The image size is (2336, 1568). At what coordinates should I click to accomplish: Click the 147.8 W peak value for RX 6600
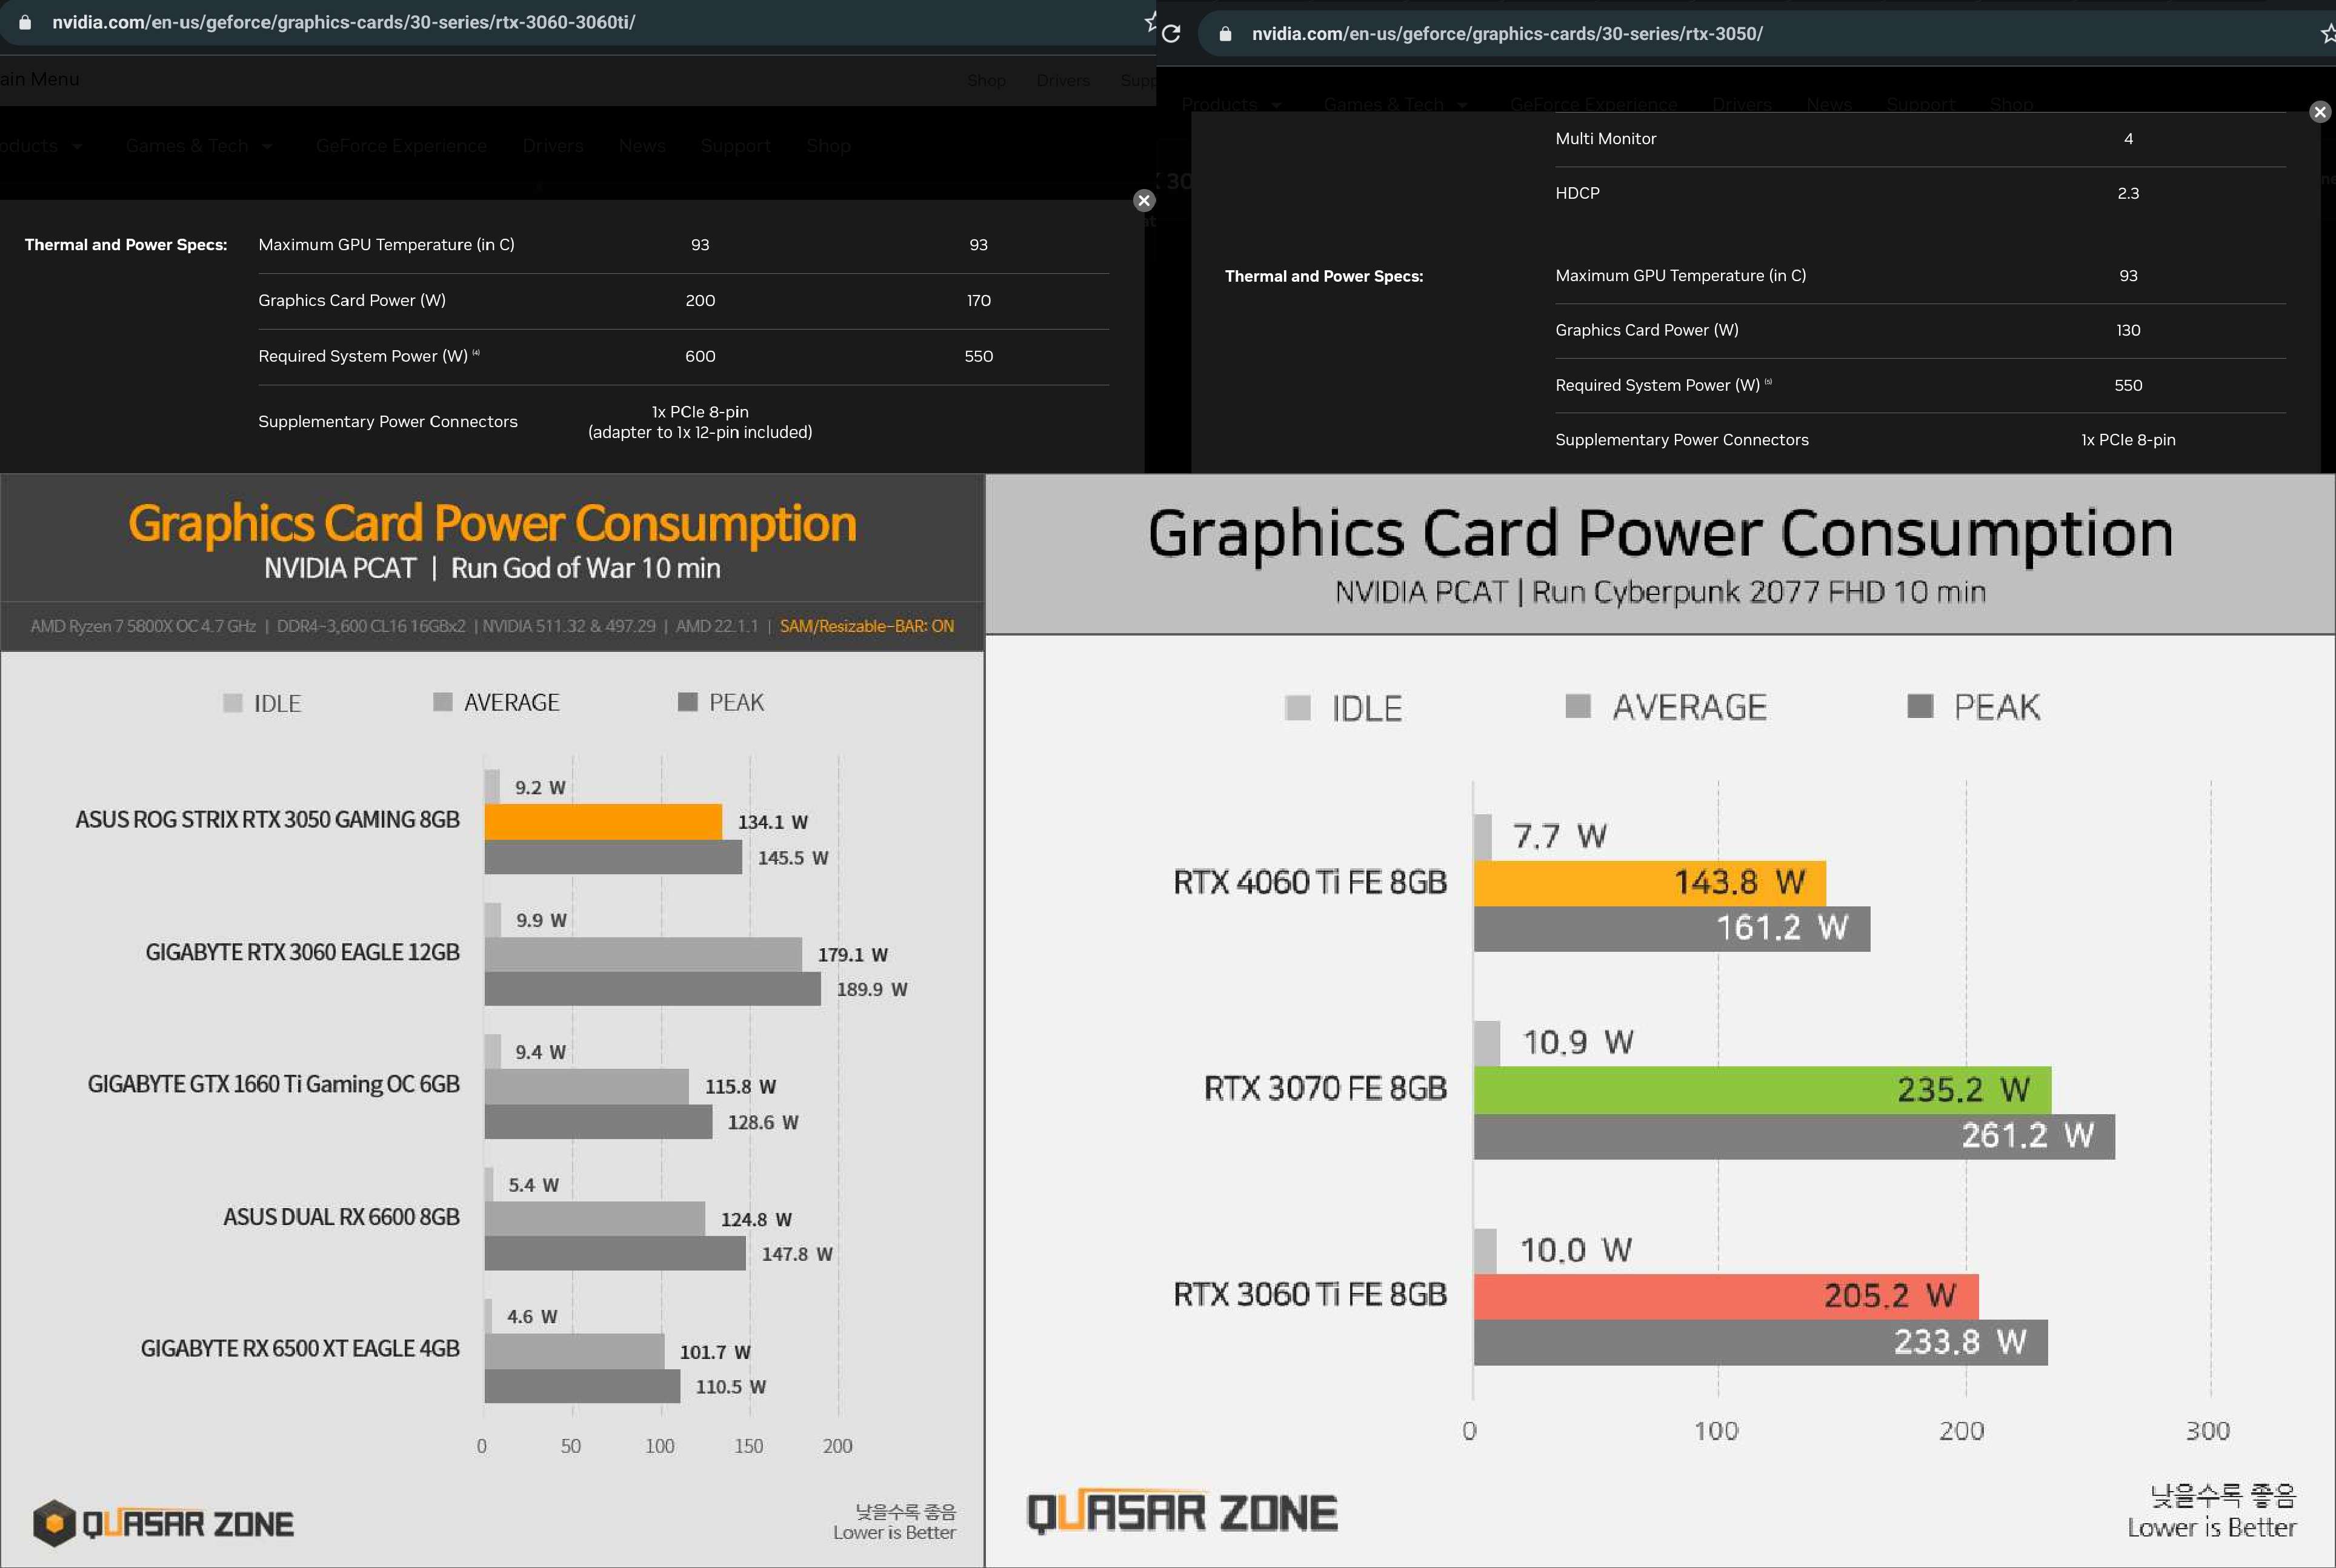click(x=797, y=1254)
